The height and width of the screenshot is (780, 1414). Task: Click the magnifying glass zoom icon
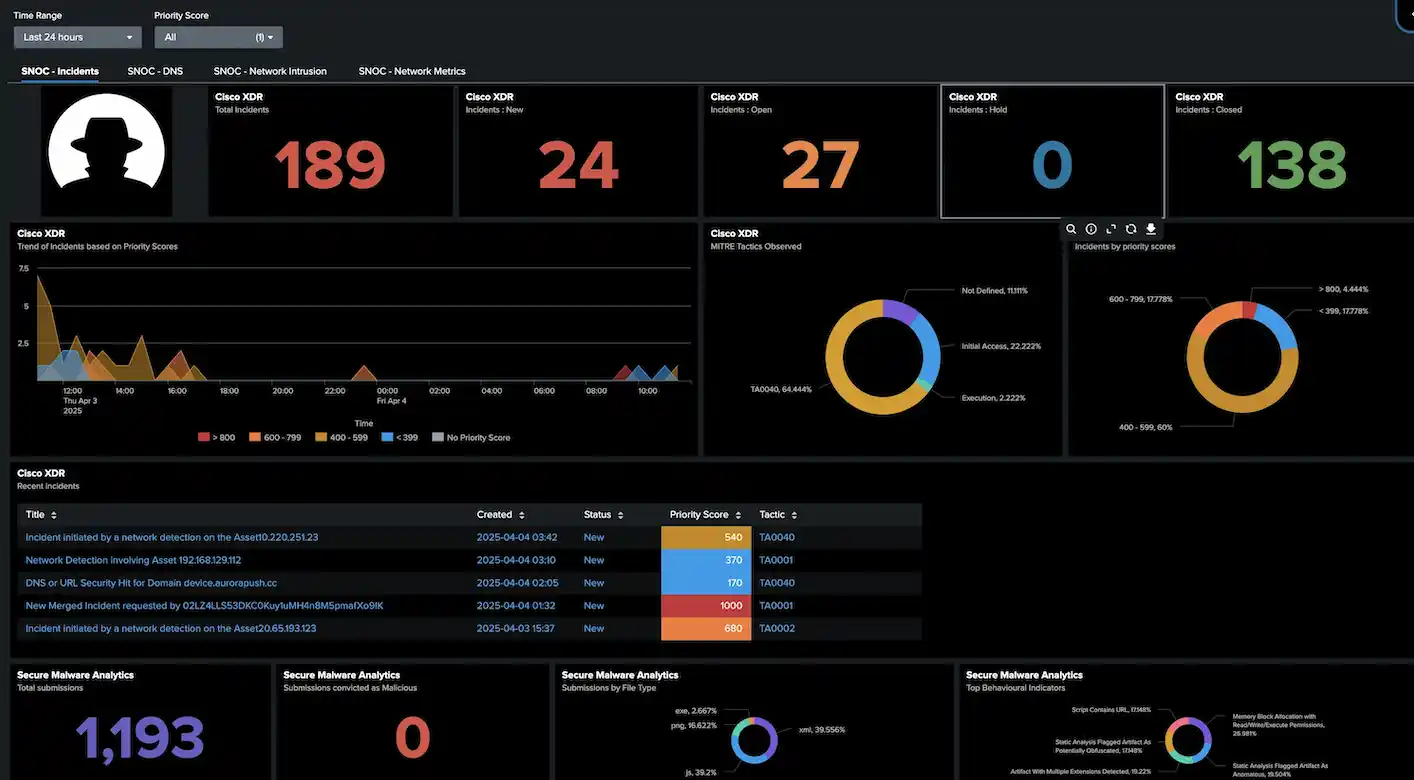pyautogui.click(x=1071, y=229)
